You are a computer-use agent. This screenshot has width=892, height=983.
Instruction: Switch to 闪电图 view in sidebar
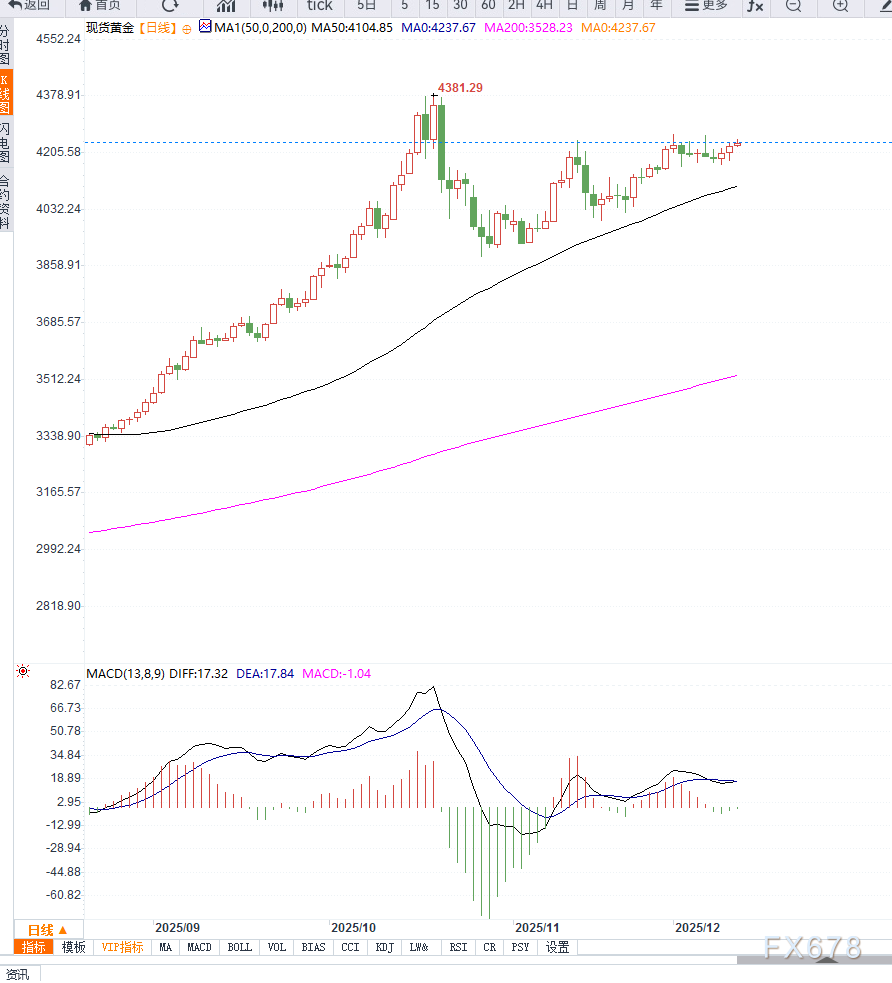click(x=6, y=143)
